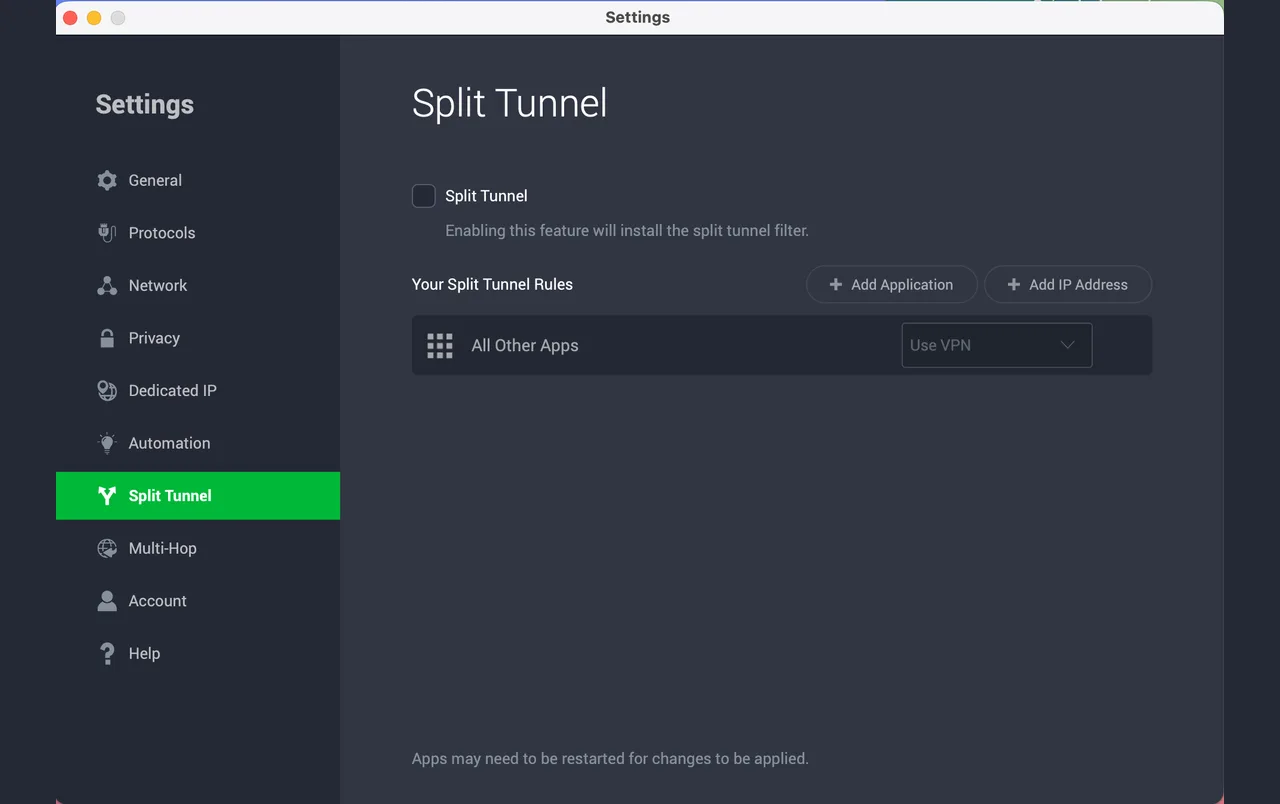Open the Automation section
This screenshot has width=1280, height=804.
click(x=198, y=443)
